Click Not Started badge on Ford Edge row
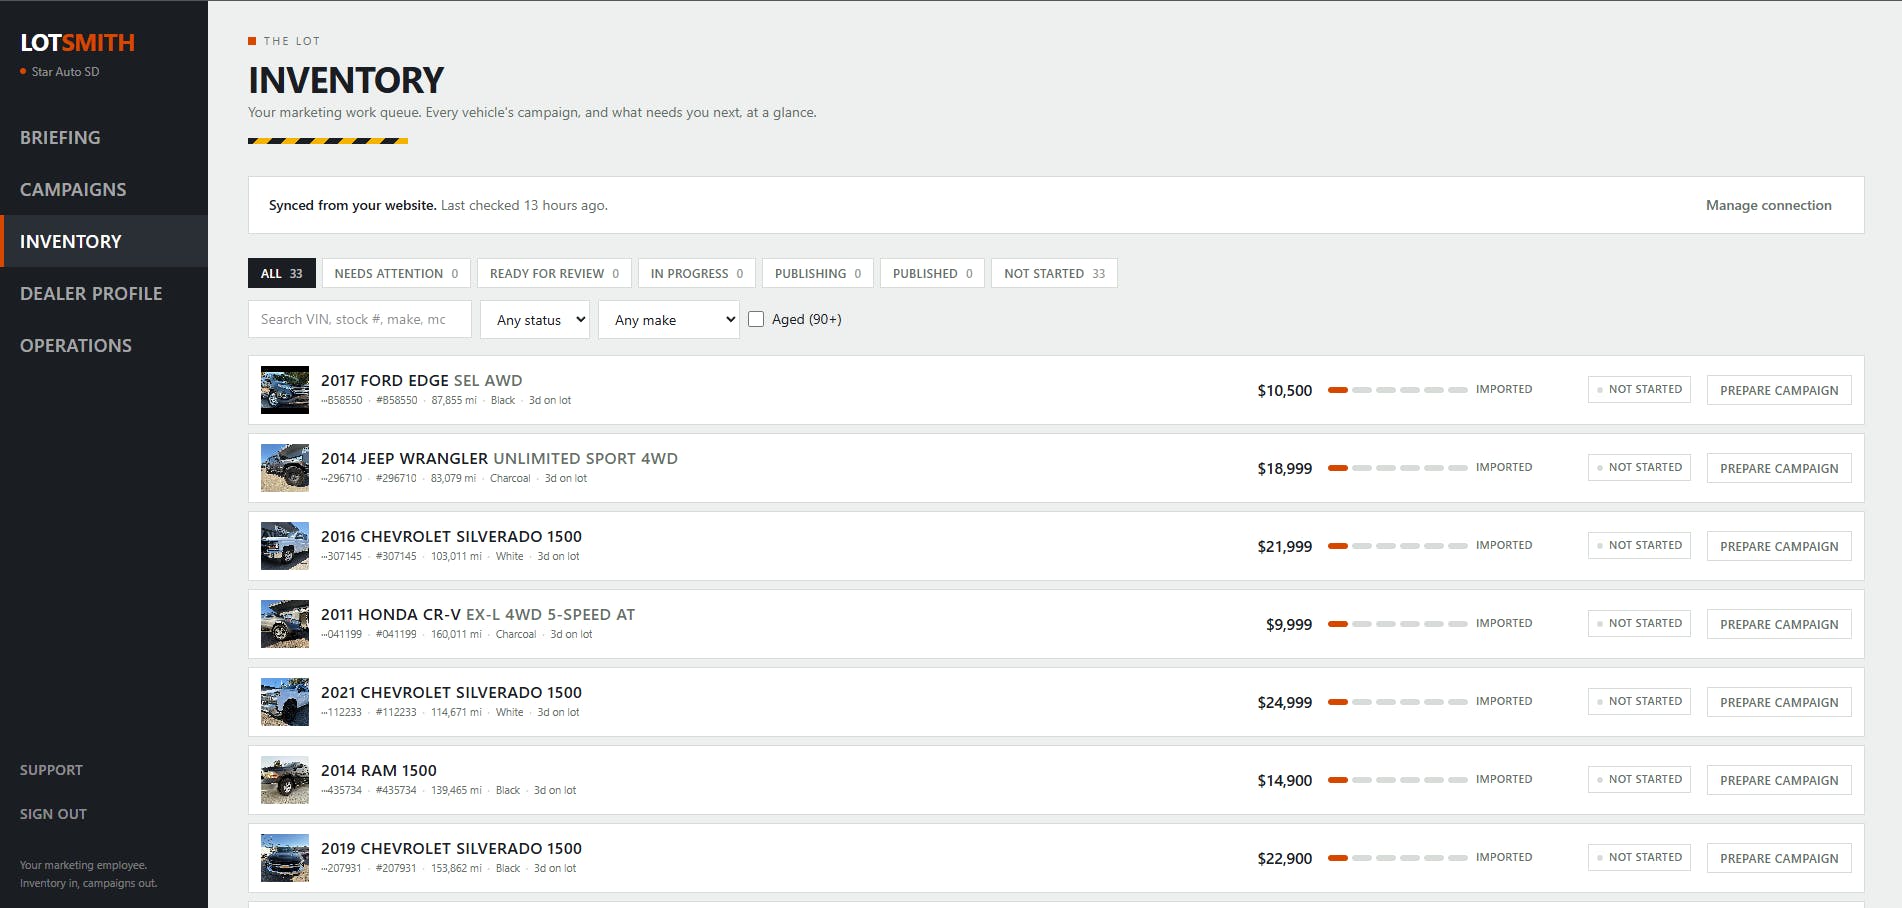1902x908 pixels. point(1639,389)
